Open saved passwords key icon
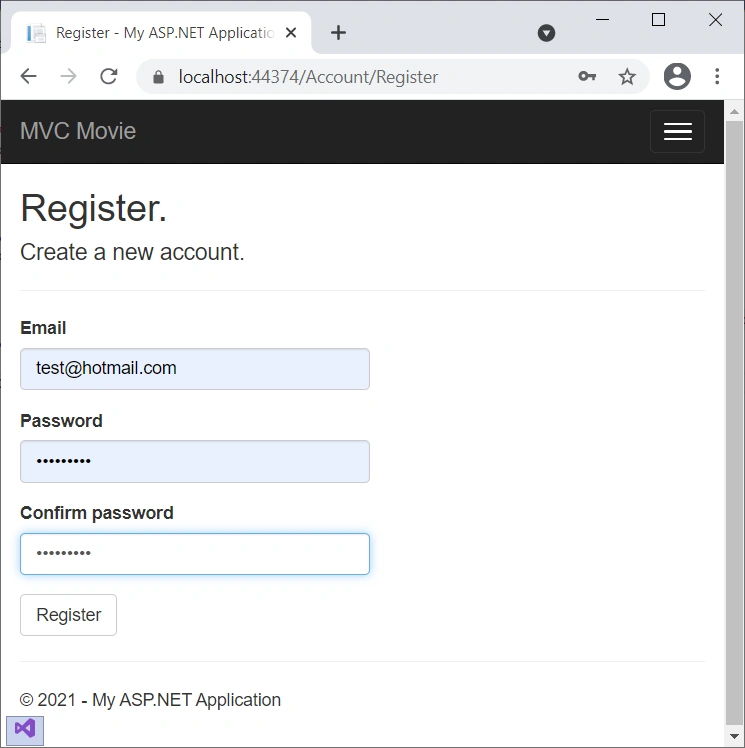Screen dimensions: 745x748 coord(587,76)
